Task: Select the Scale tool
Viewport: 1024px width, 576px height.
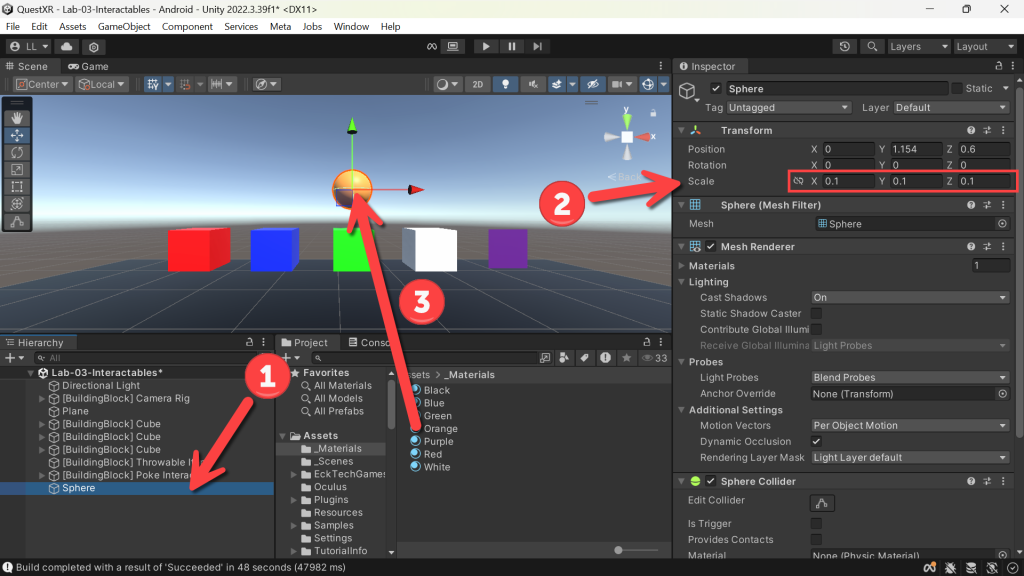Action: [x=17, y=170]
